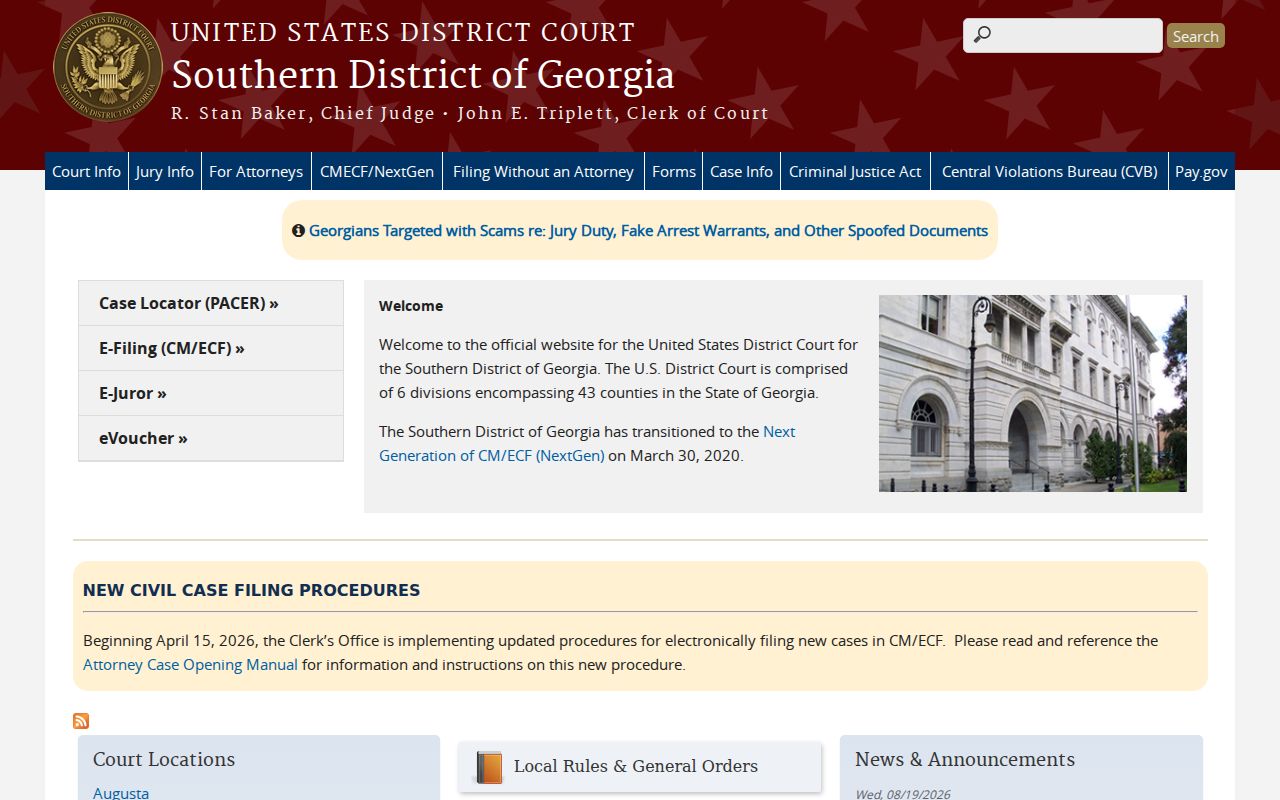Open the Pay.gov menu item
The image size is (1280, 800).
click(x=1201, y=171)
